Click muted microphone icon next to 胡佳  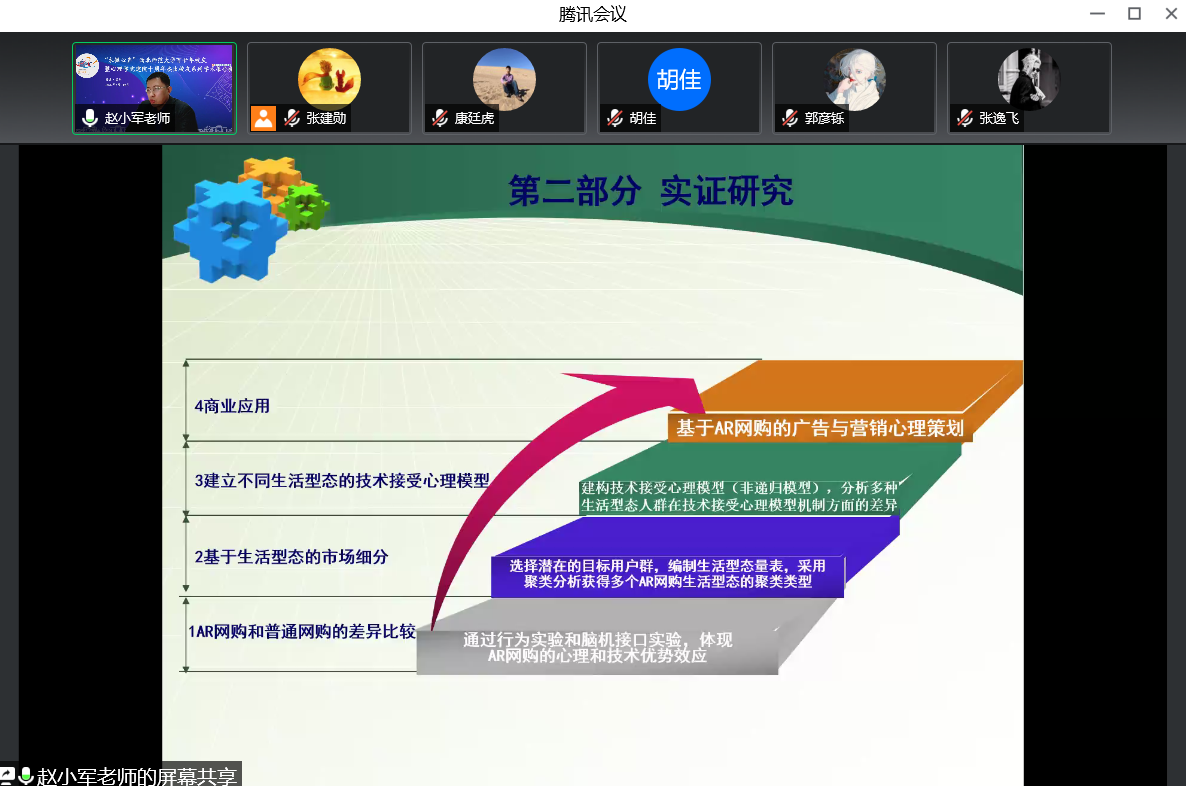click(614, 118)
